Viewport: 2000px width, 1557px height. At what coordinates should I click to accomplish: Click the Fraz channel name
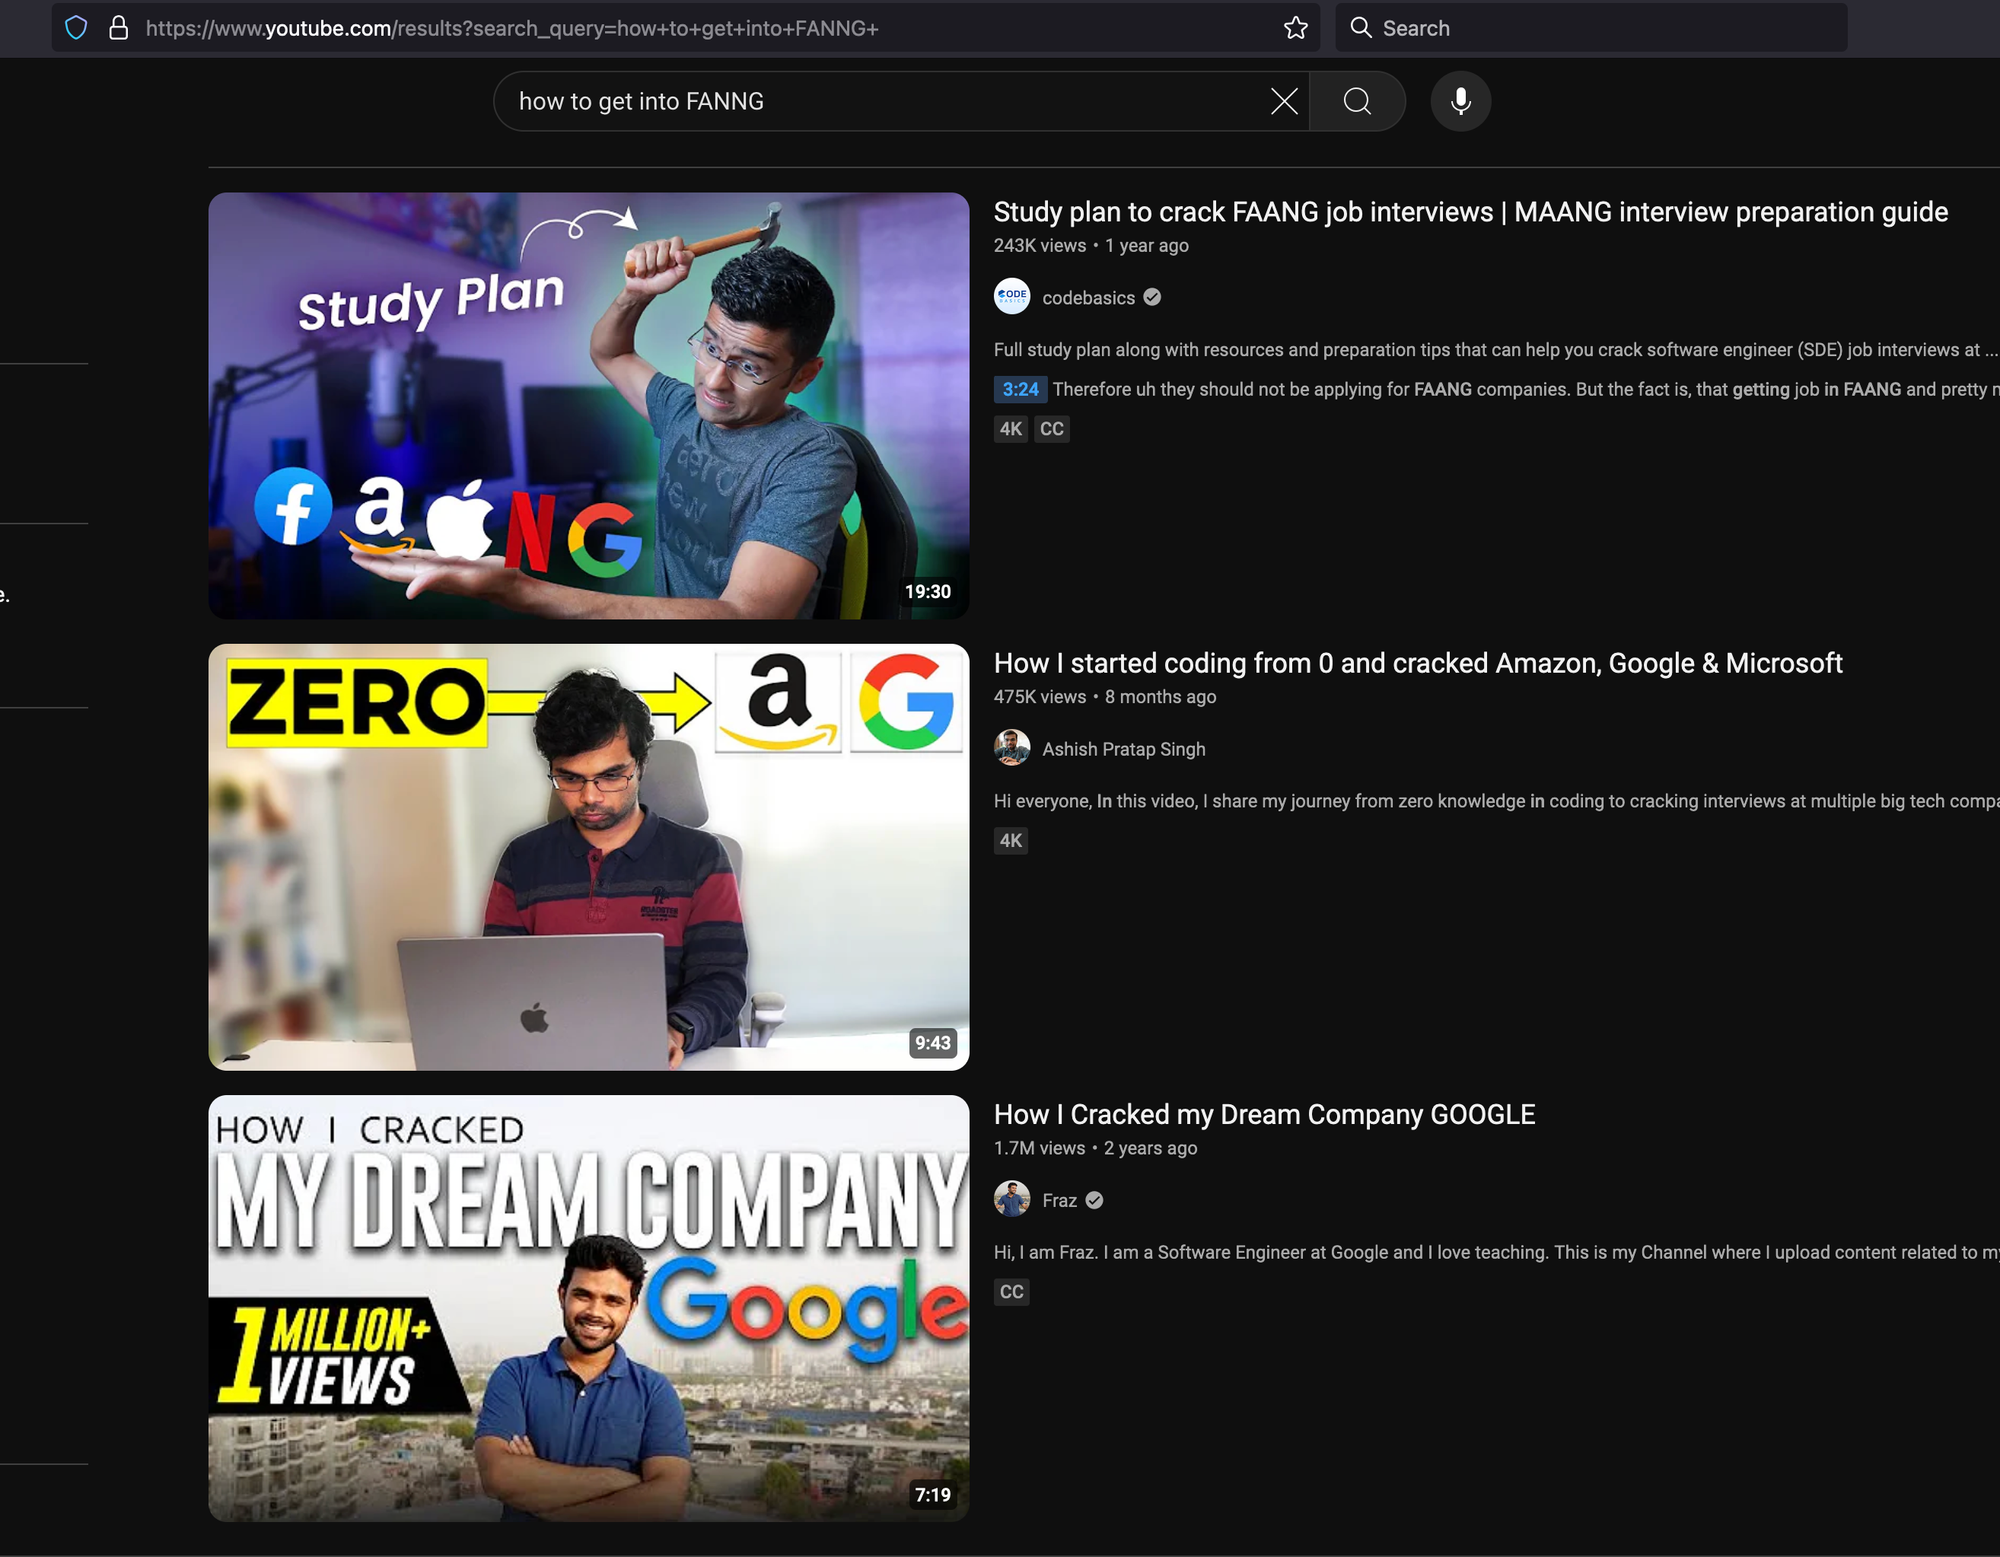1059,1200
